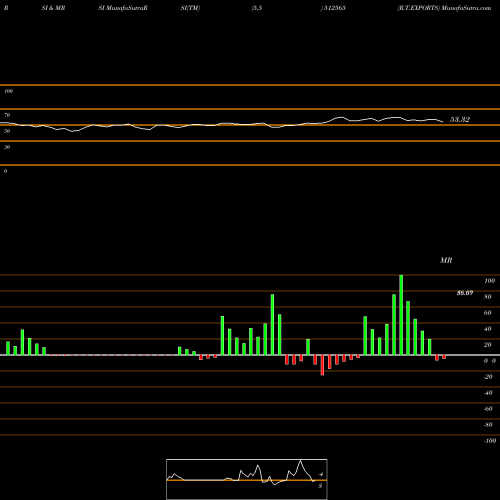The height and width of the screenshot is (500, 500).
Task: Click the MR axis label -40
Action: pos(488,393)
